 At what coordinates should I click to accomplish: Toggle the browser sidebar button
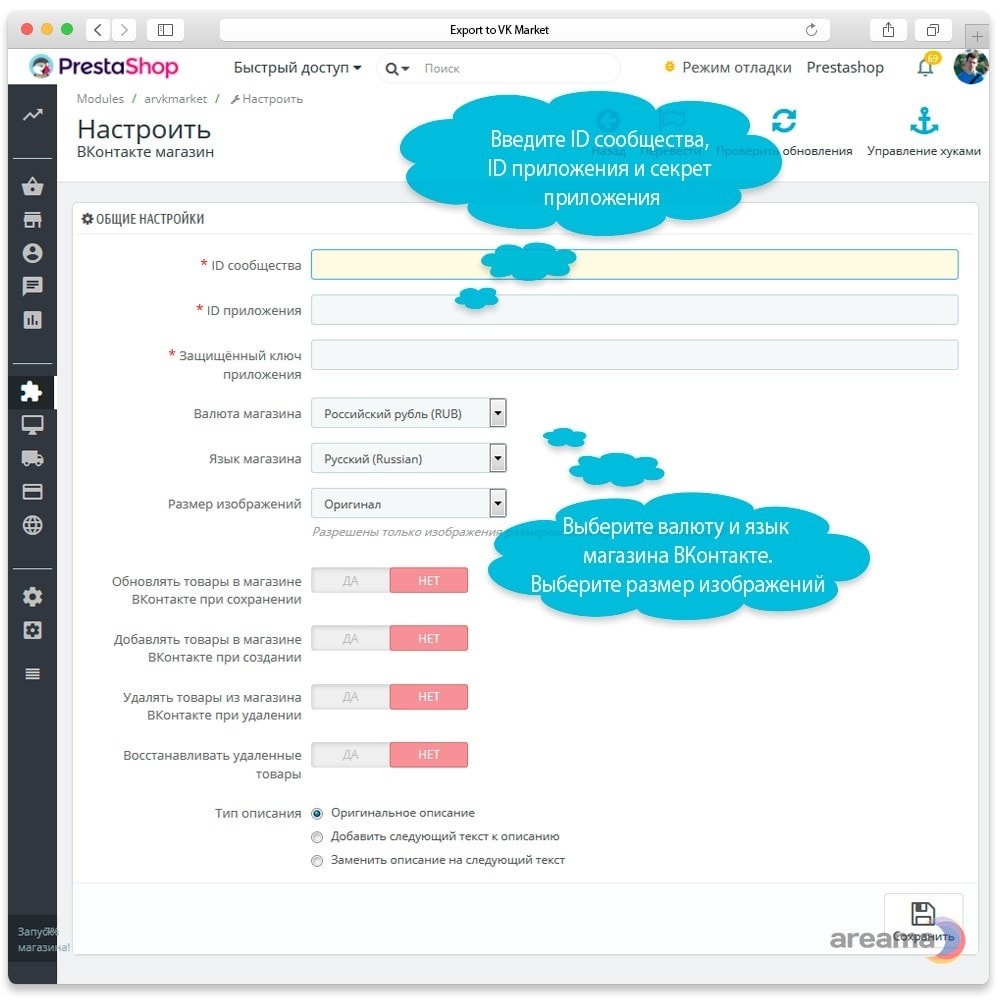pyautogui.click(x=165, y=30)
